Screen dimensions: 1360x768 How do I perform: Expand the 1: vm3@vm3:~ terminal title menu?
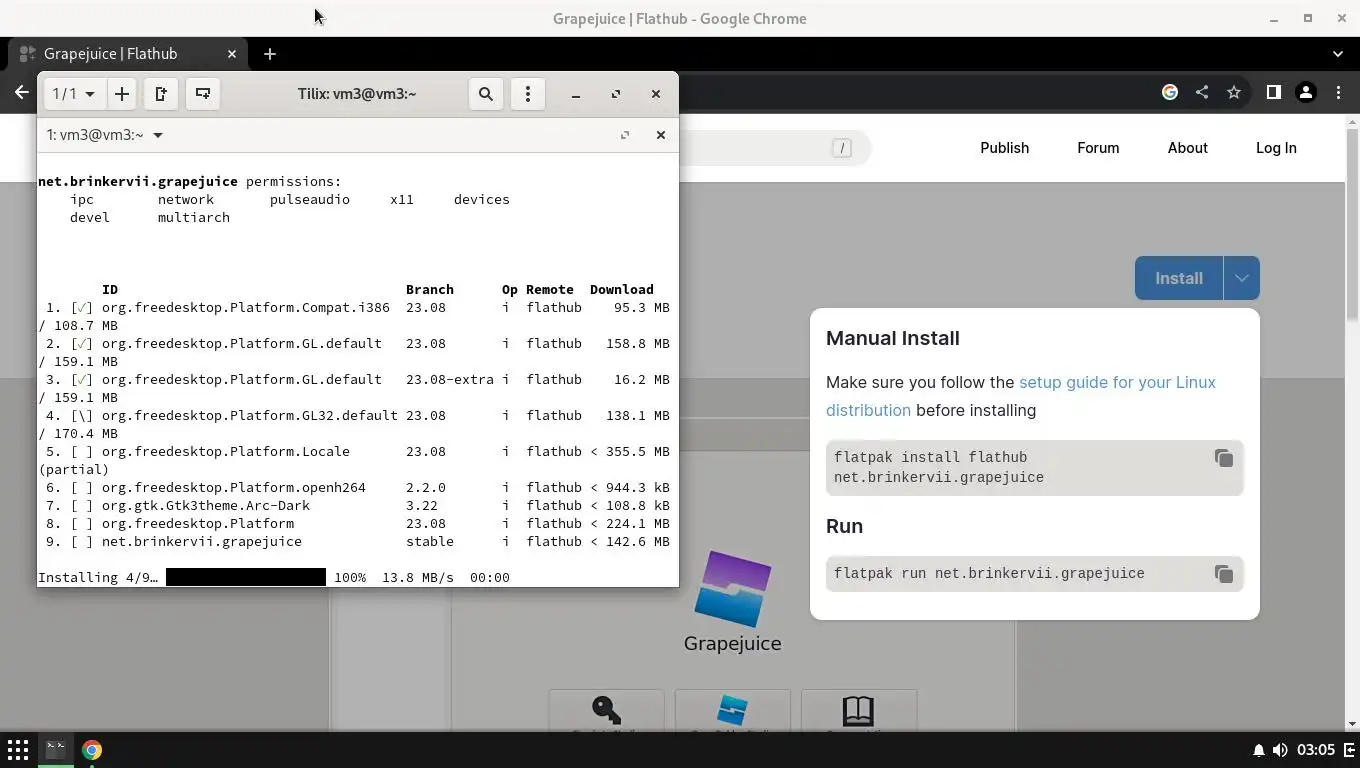tap(105, 135)
